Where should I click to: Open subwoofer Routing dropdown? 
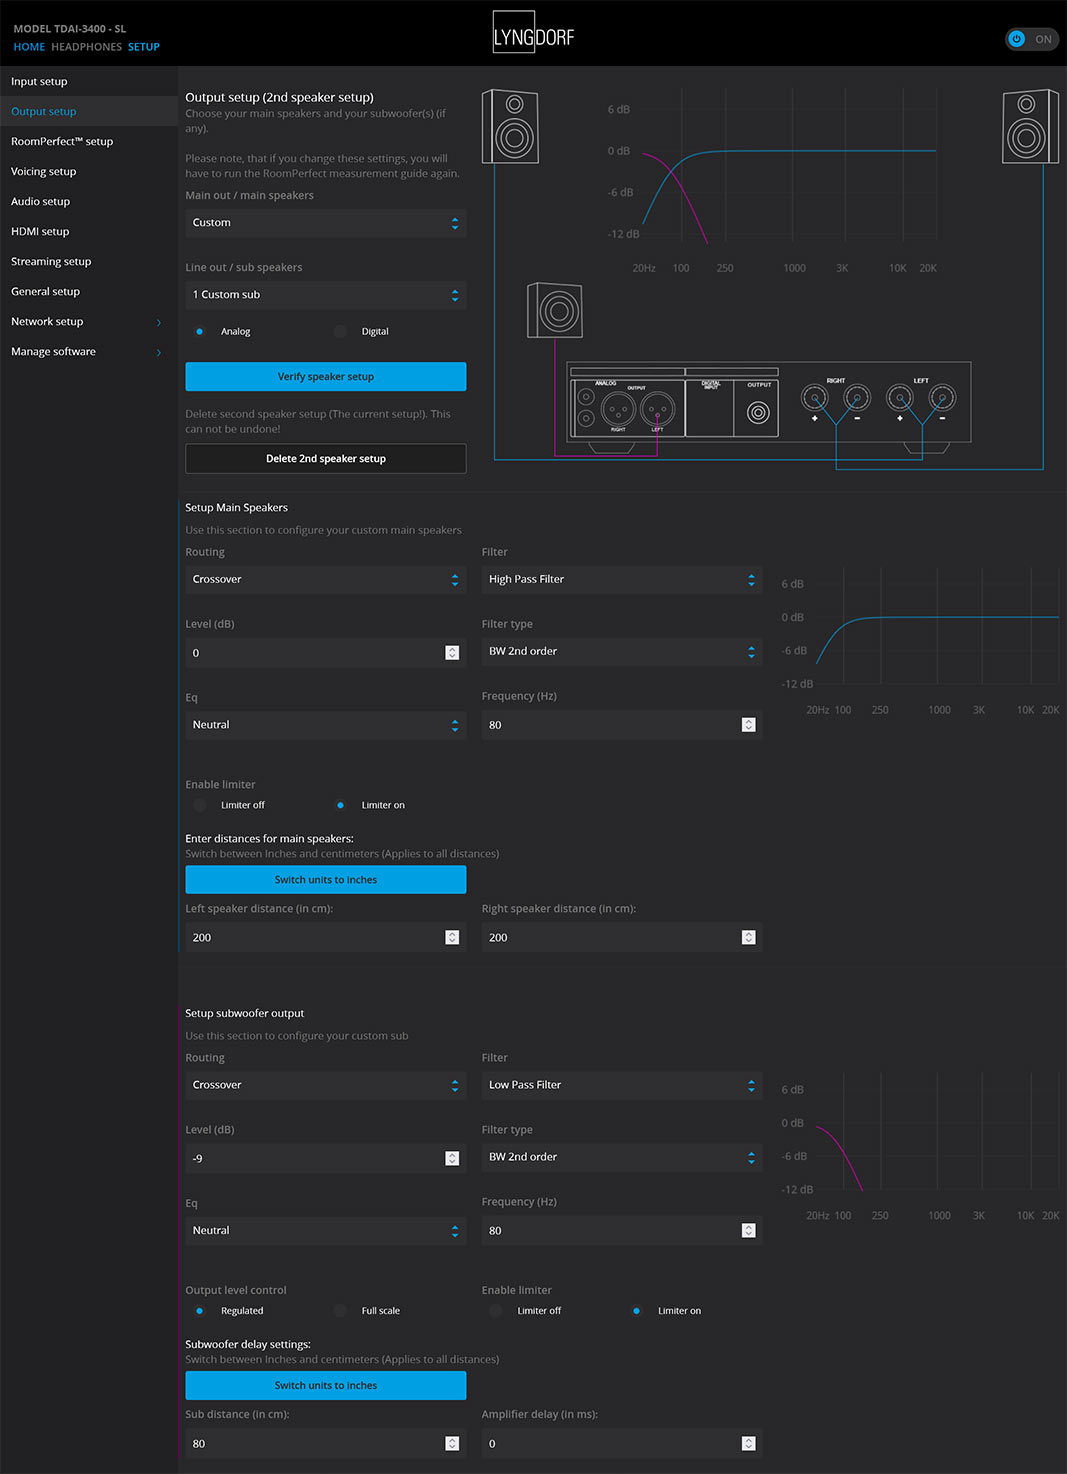[325, 1086]
